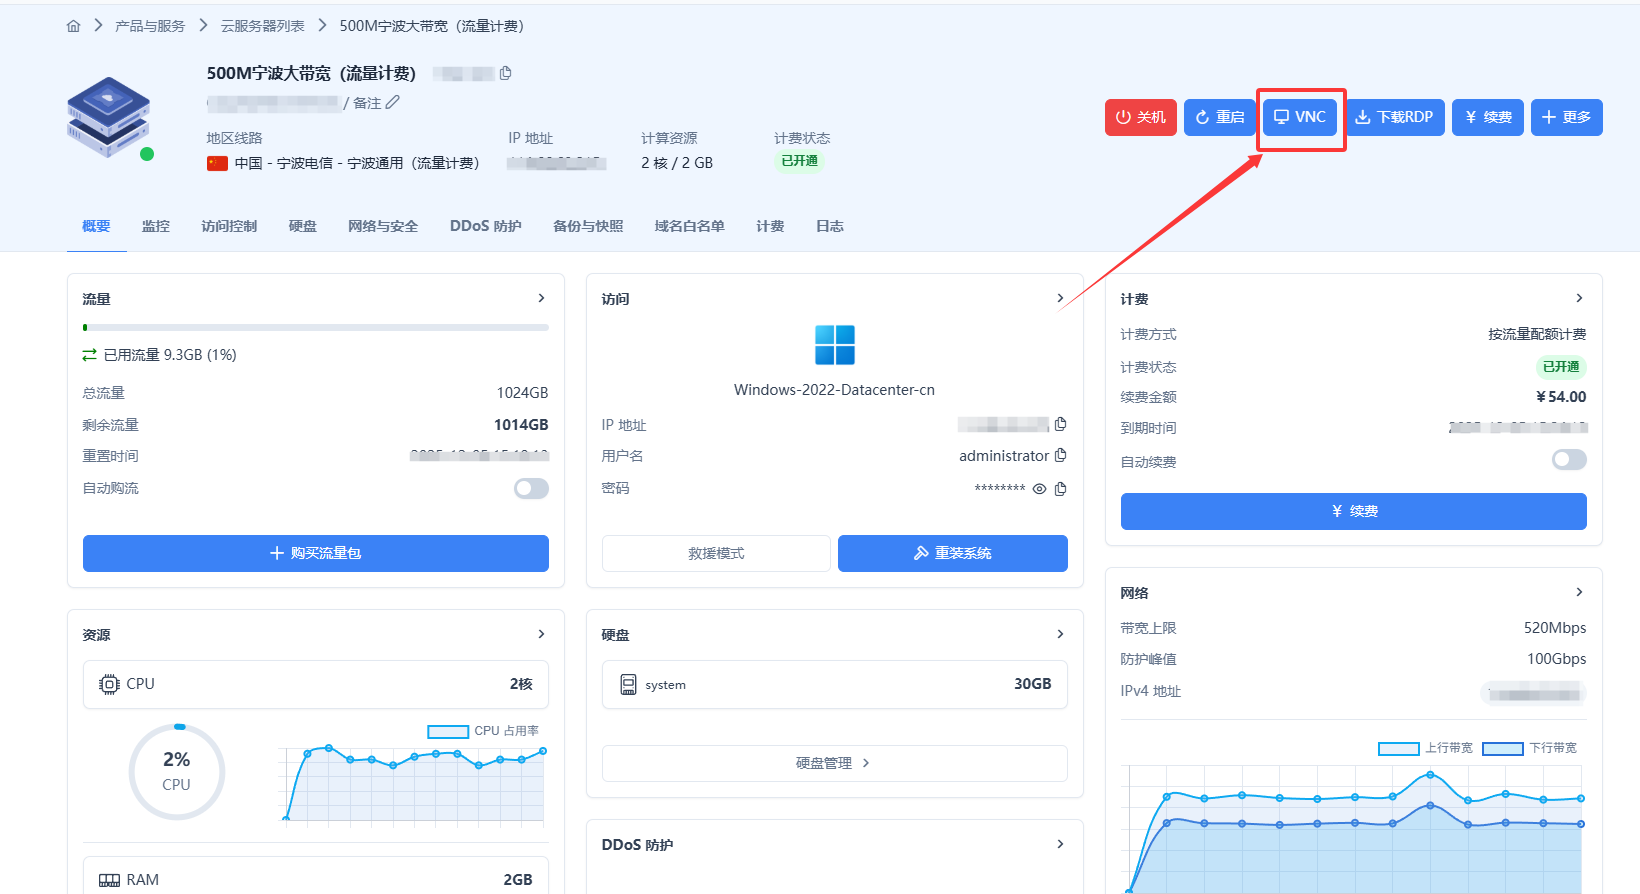
Task: Edit the remark with pencil icon
Action: coord(393,102)
